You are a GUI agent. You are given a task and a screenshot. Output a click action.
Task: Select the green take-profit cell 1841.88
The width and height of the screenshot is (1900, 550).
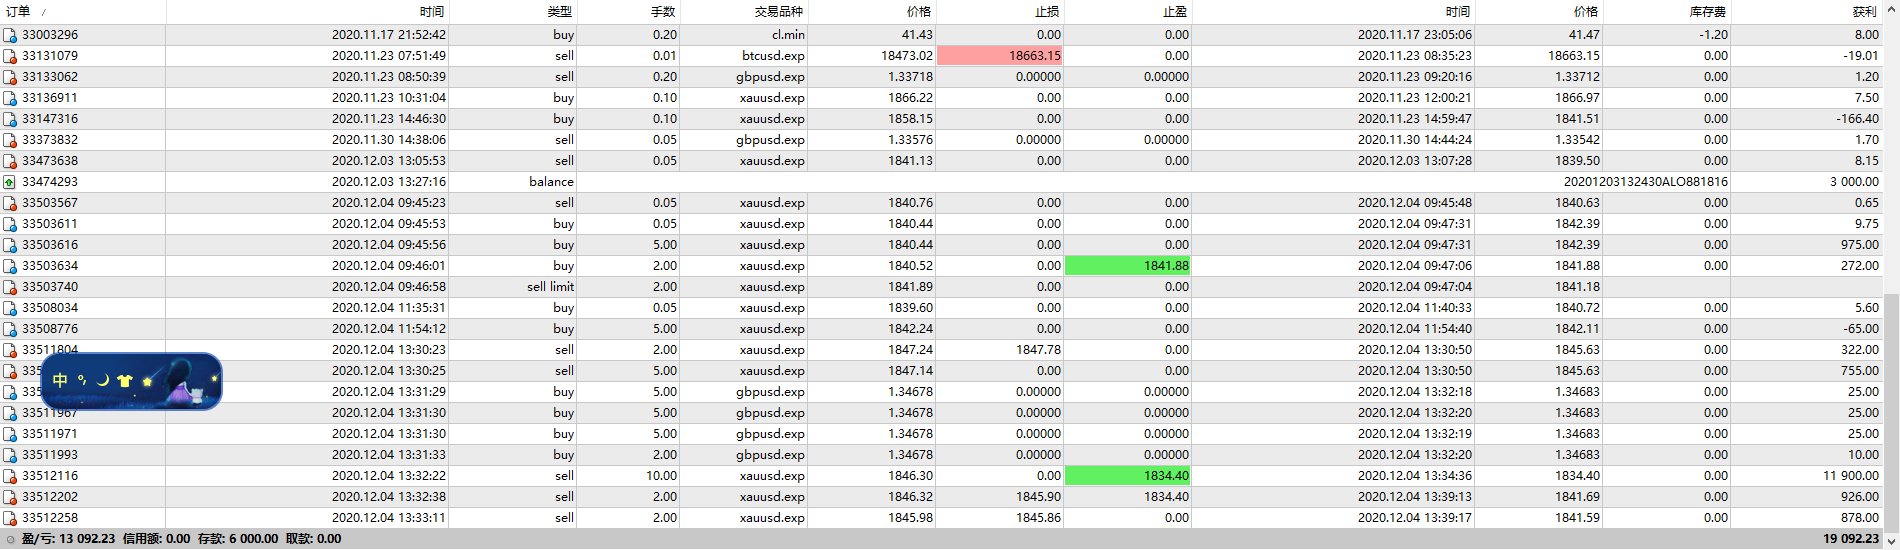[1128, 266]
